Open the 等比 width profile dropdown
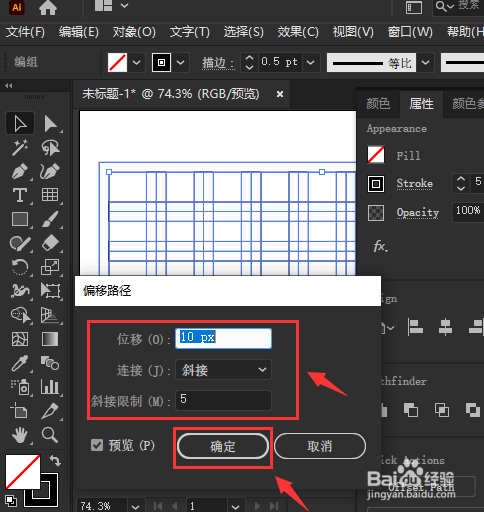The height and width of the screenshot is (512, 484). (425, 62)
